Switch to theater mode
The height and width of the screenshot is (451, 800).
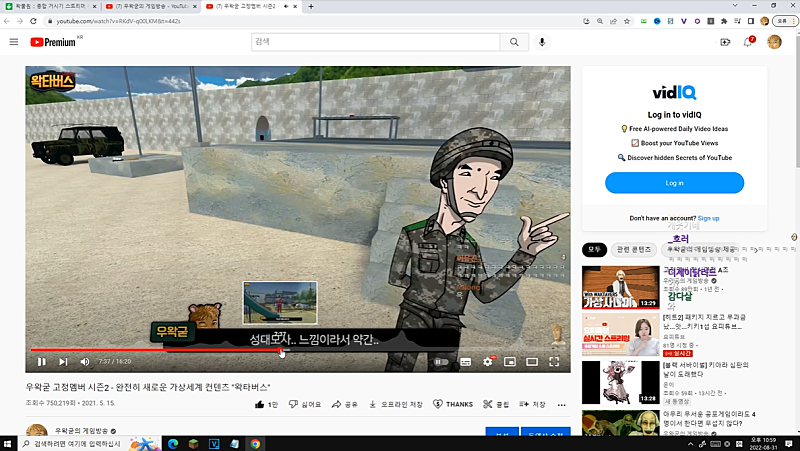click(532, 362)
